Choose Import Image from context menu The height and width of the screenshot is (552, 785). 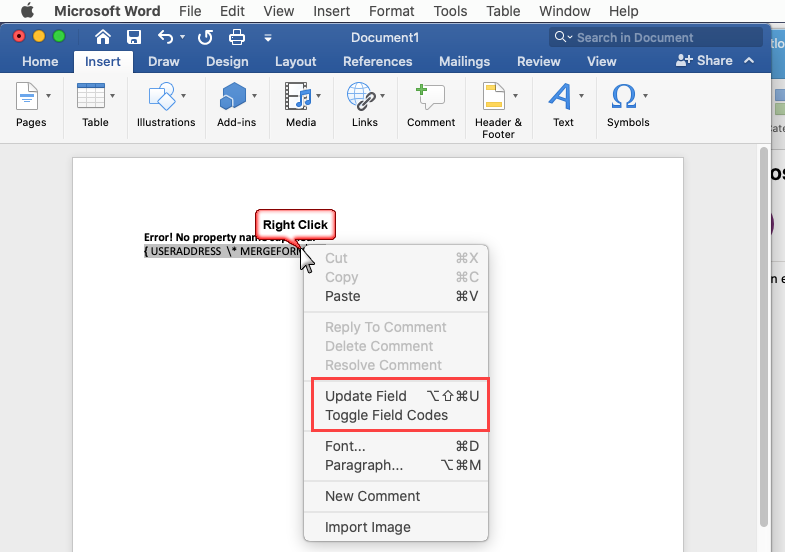(396, 527)
